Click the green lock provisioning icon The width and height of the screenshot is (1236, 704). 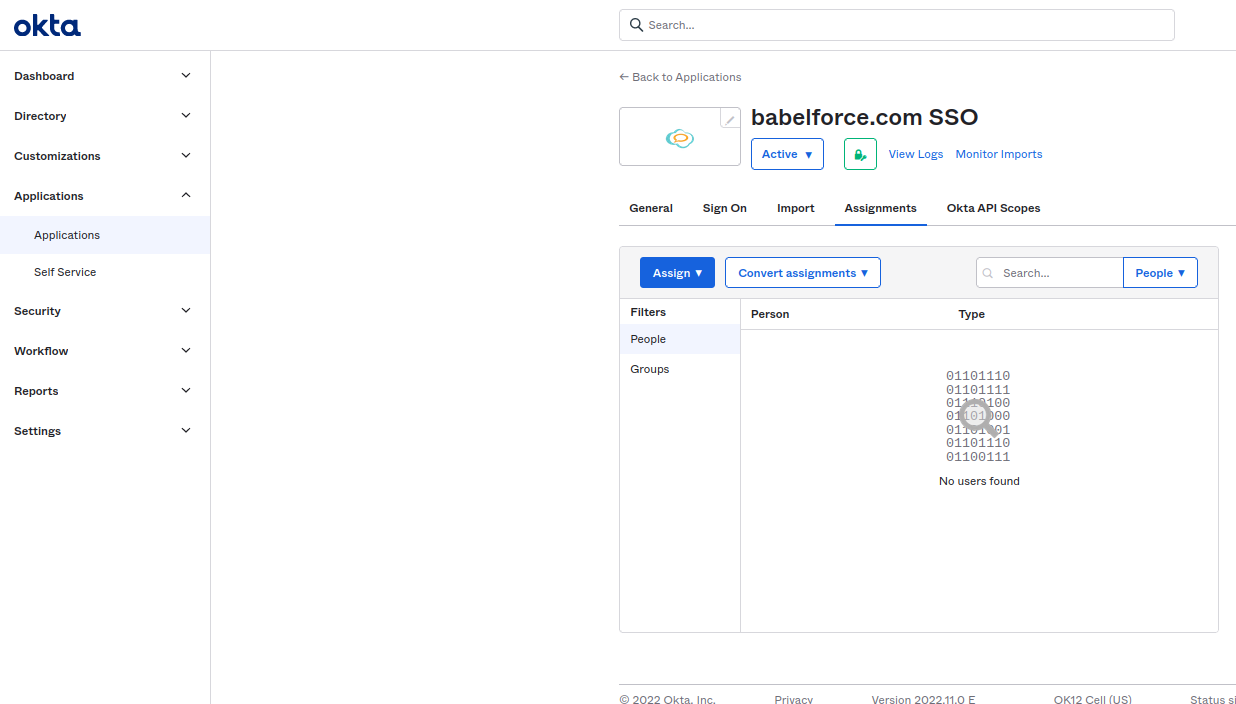[x=860, y=154]
